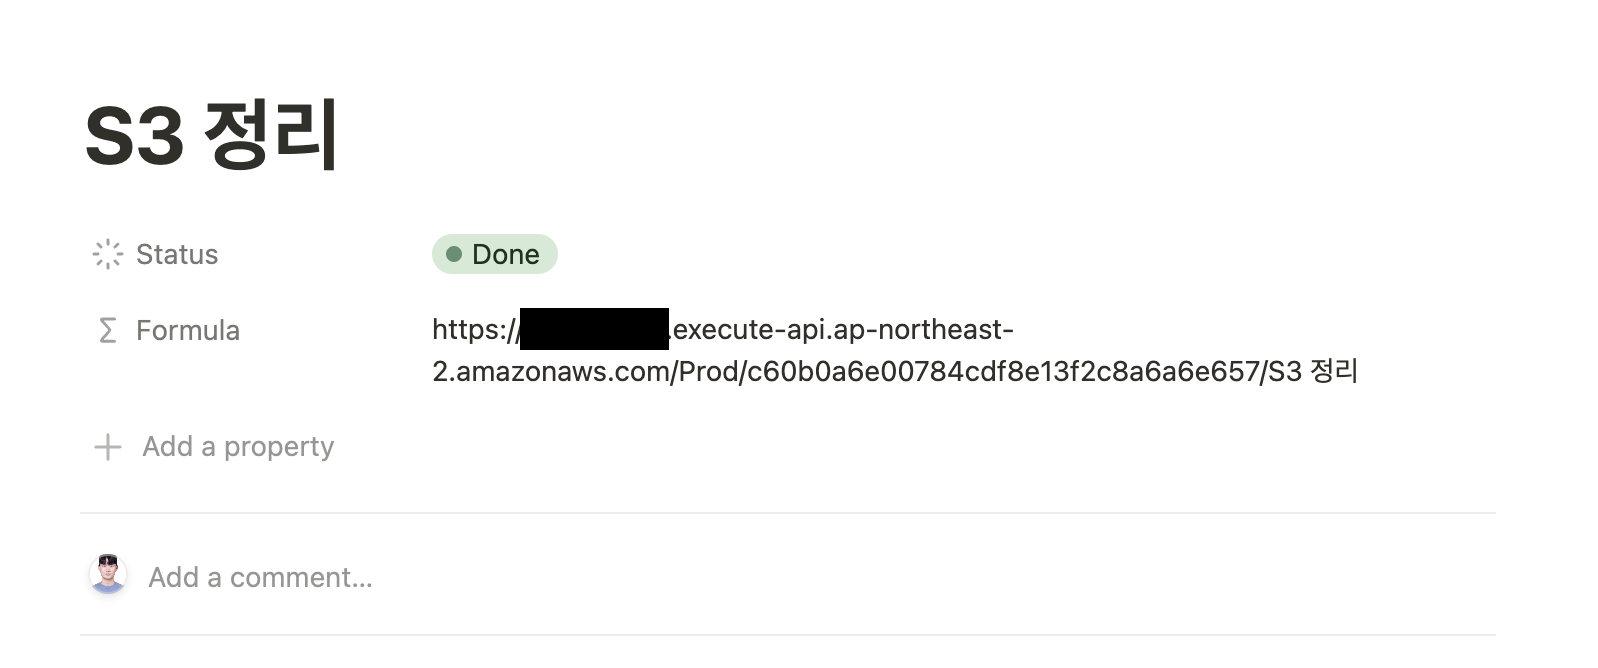The image size is (1598, 668).
Task: Click the blacked-out redacted part of URL
Action: click(594, 329)
